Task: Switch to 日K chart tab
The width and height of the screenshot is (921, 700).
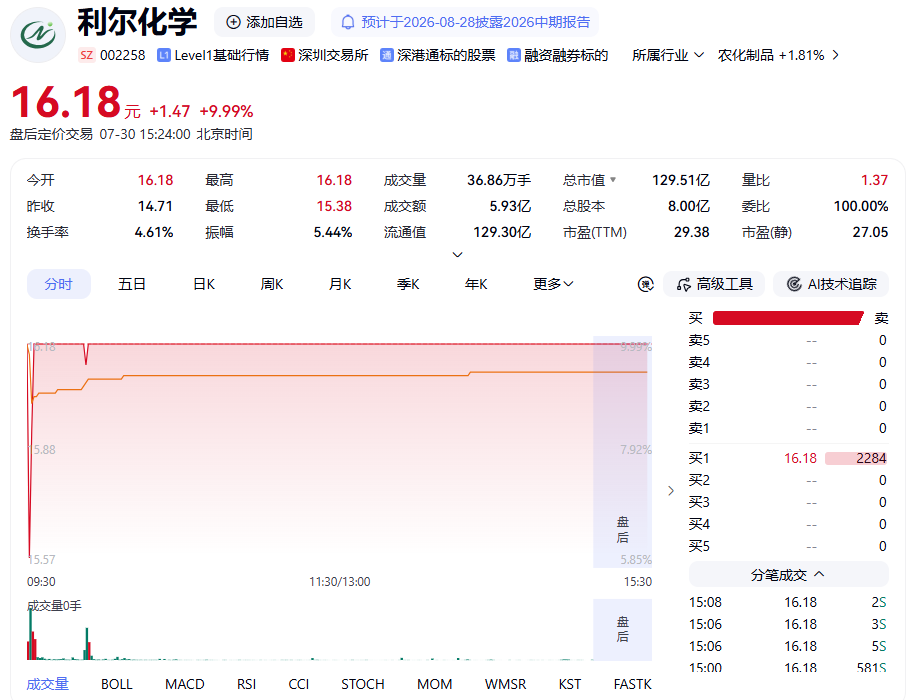Action: (x=204, y=284)
